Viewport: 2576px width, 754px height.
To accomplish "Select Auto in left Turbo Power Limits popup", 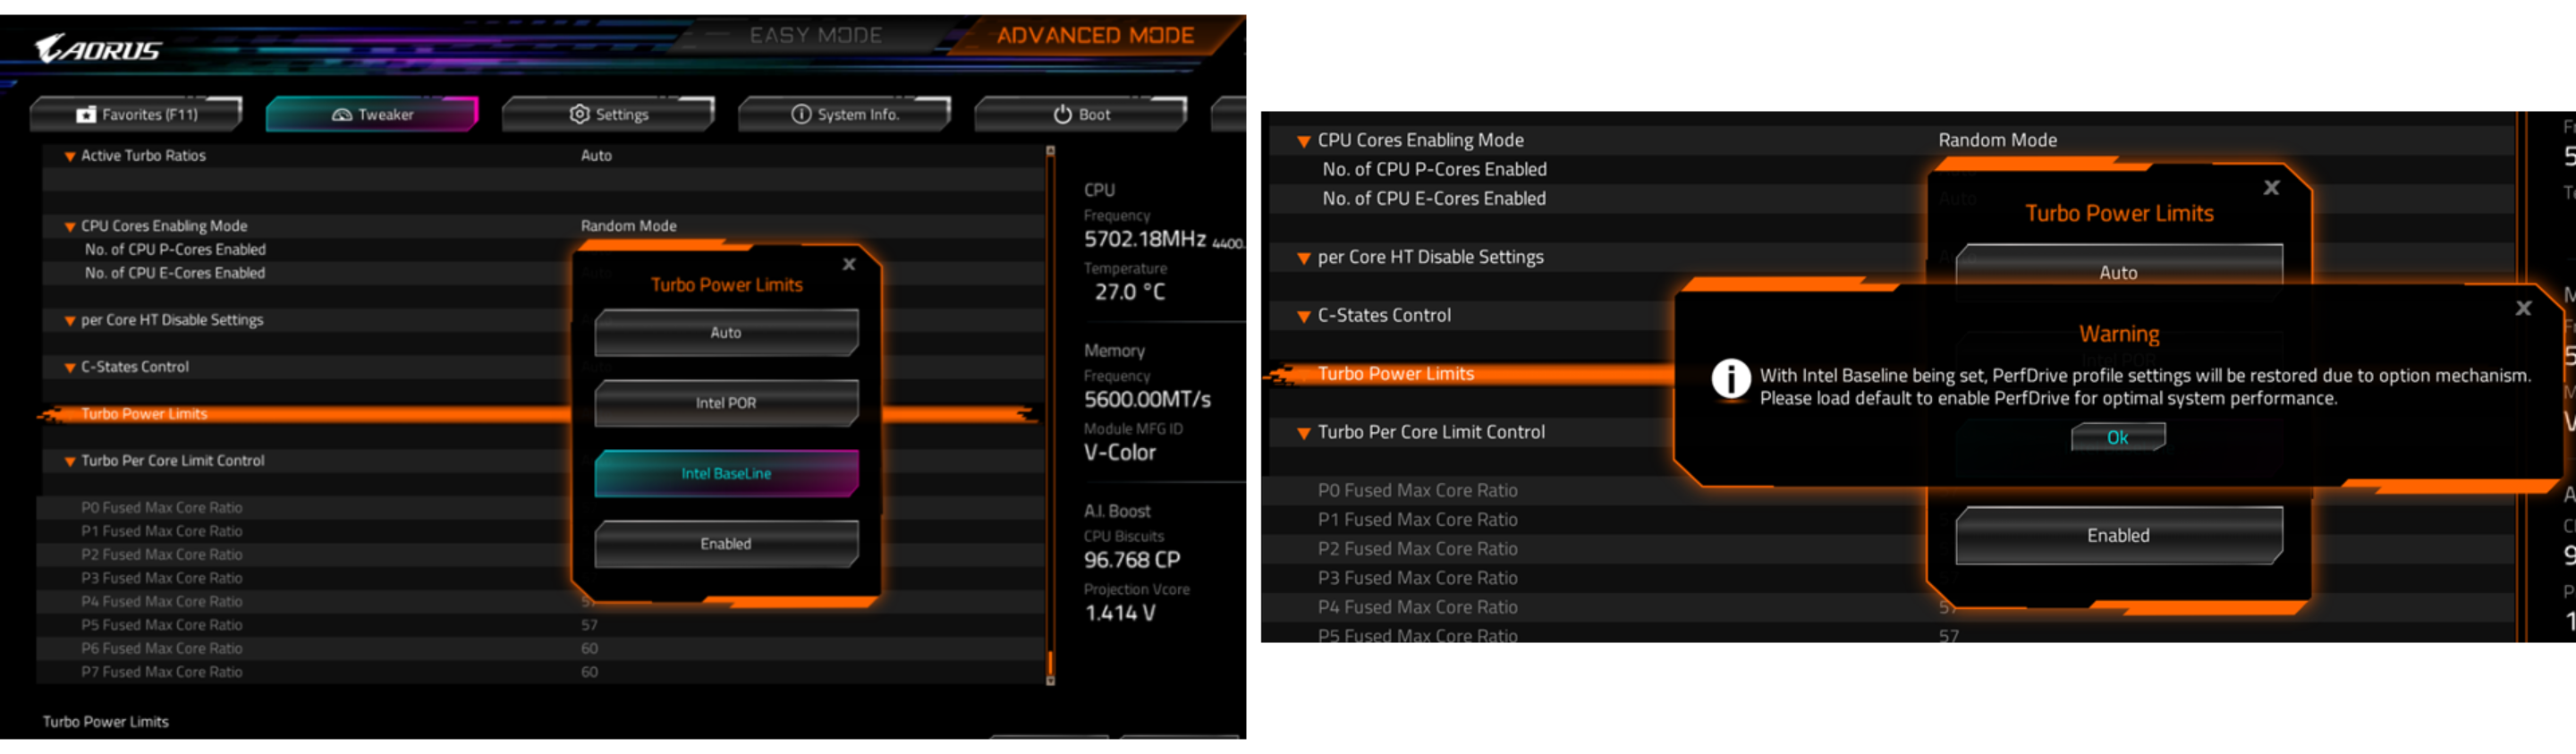I will click(726, 332).
